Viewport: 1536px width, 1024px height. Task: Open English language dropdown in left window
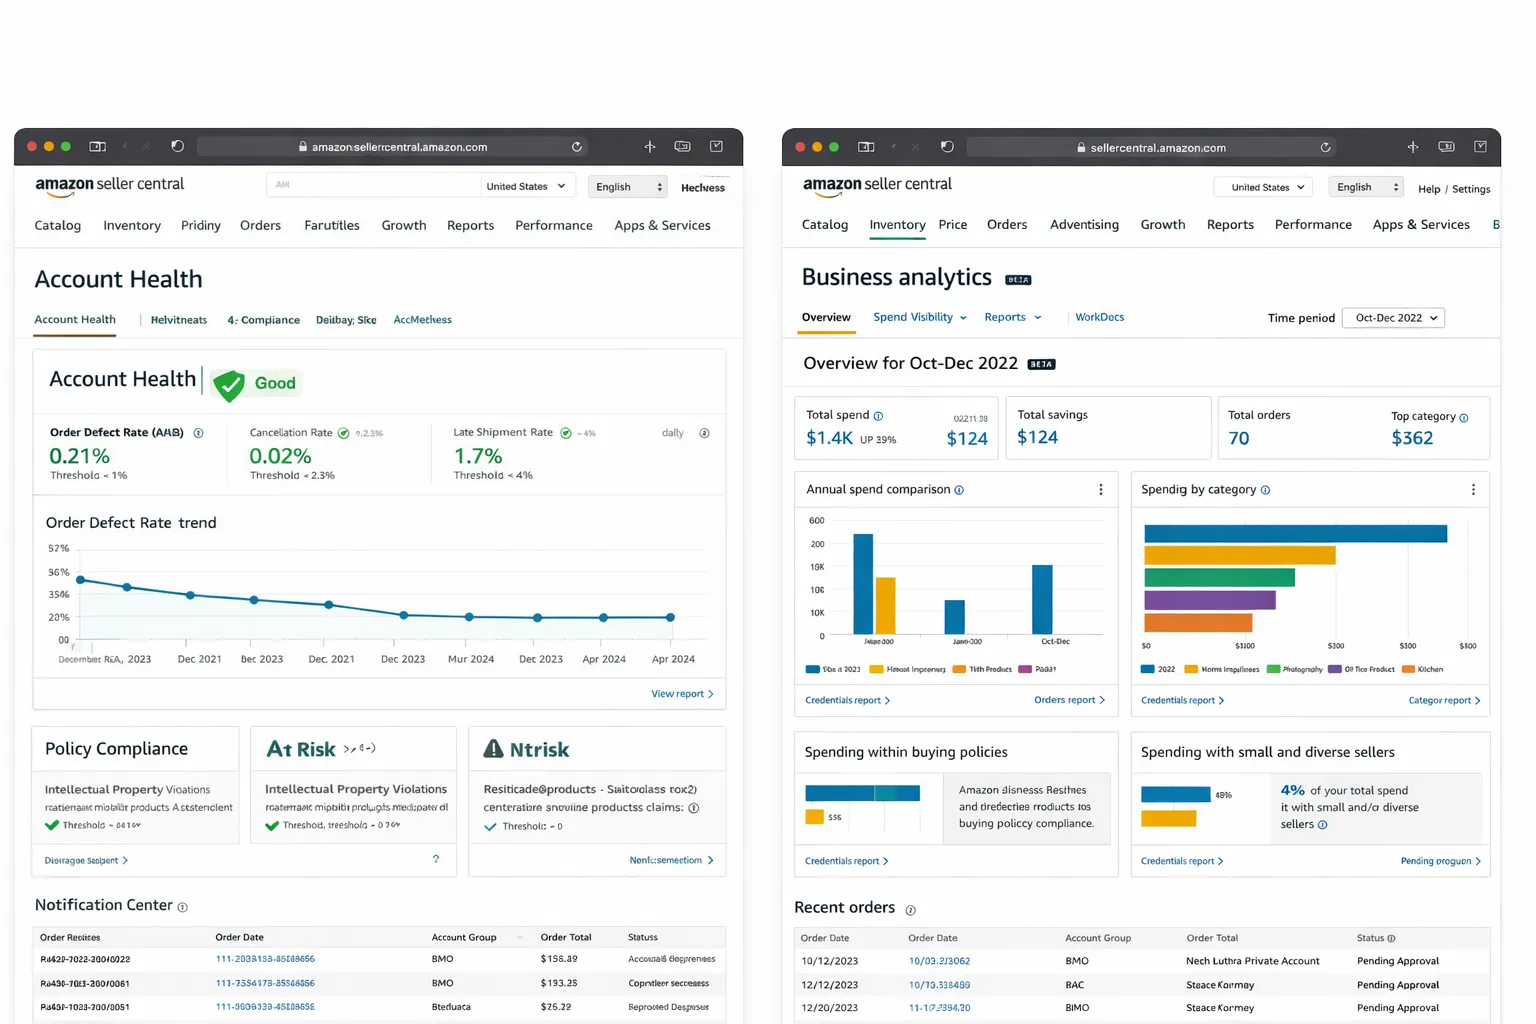(629, 187)
